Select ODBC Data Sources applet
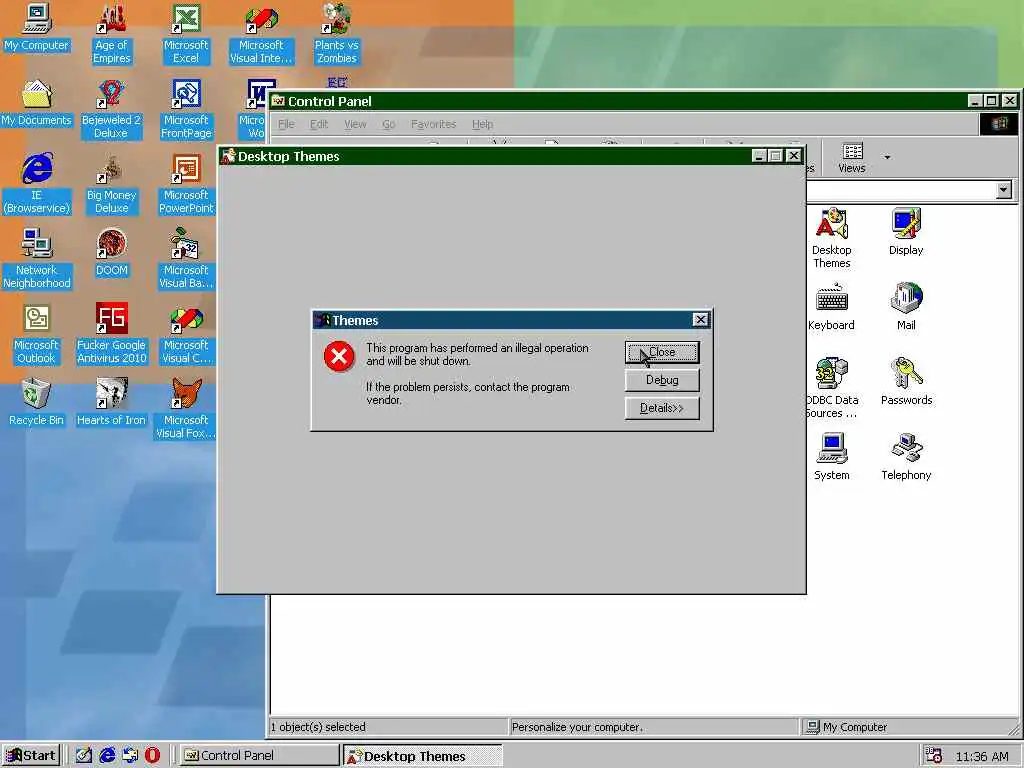 coord(831,388)
